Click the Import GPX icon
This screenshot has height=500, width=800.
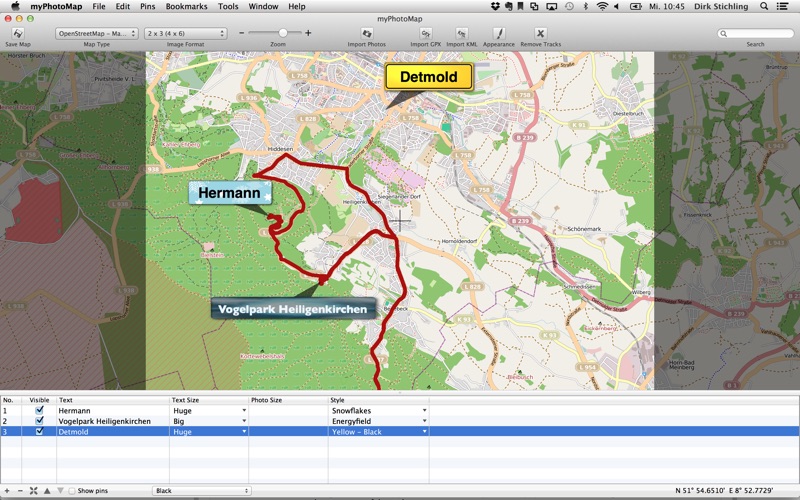pyautogui.click(x=425, y=34)
